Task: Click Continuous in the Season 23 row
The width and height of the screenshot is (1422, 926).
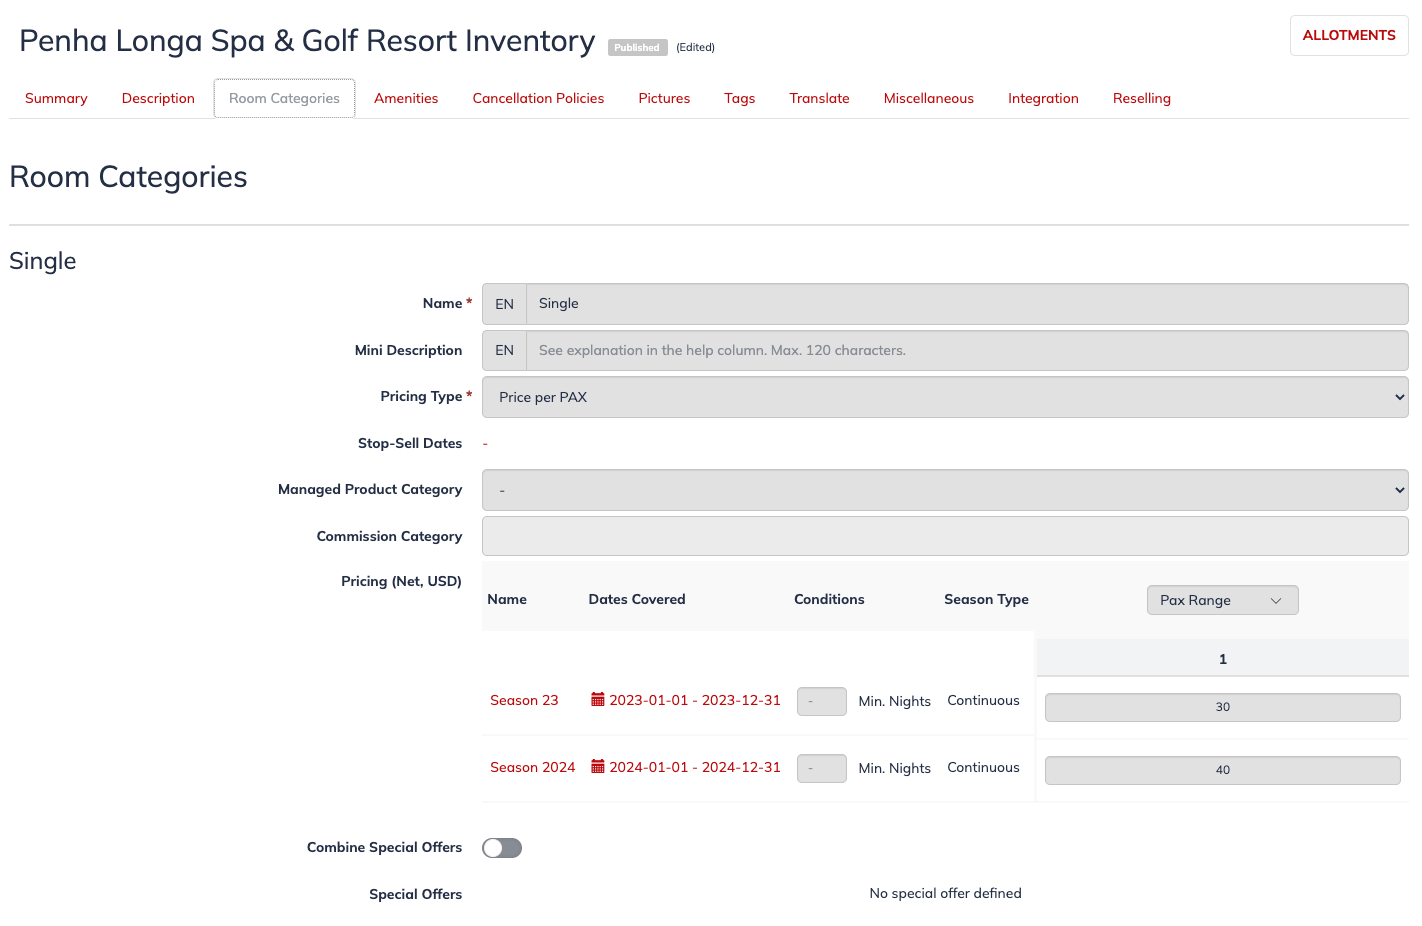Action: point(983,700)
